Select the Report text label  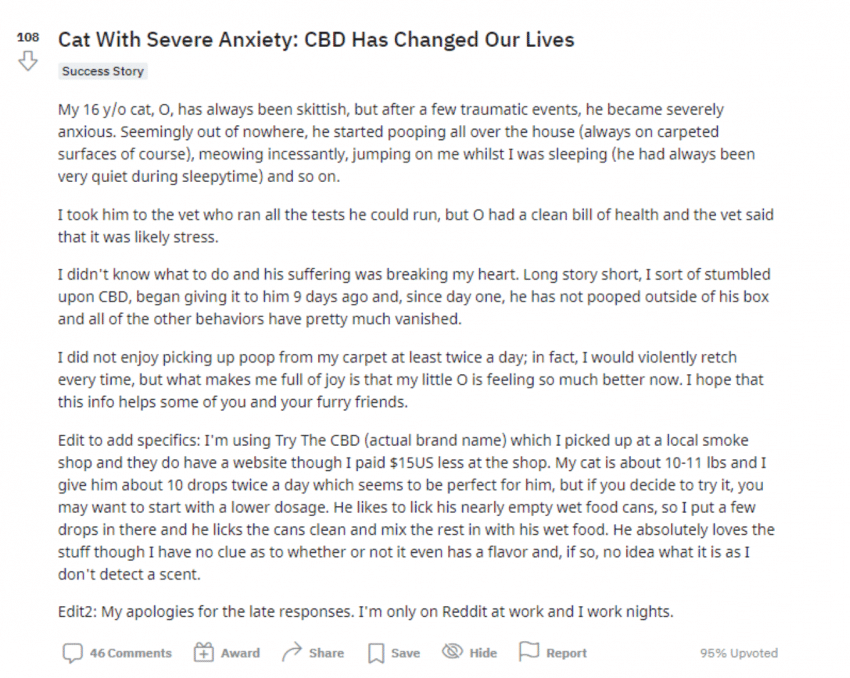[566, 653]
